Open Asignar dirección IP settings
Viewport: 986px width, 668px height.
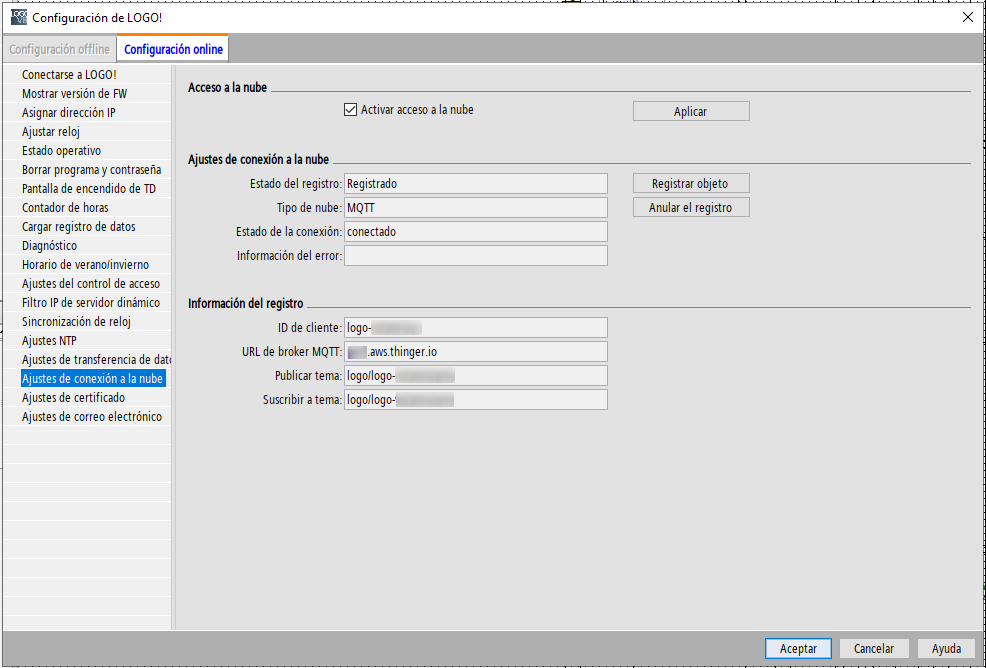(x=69, y=113)
